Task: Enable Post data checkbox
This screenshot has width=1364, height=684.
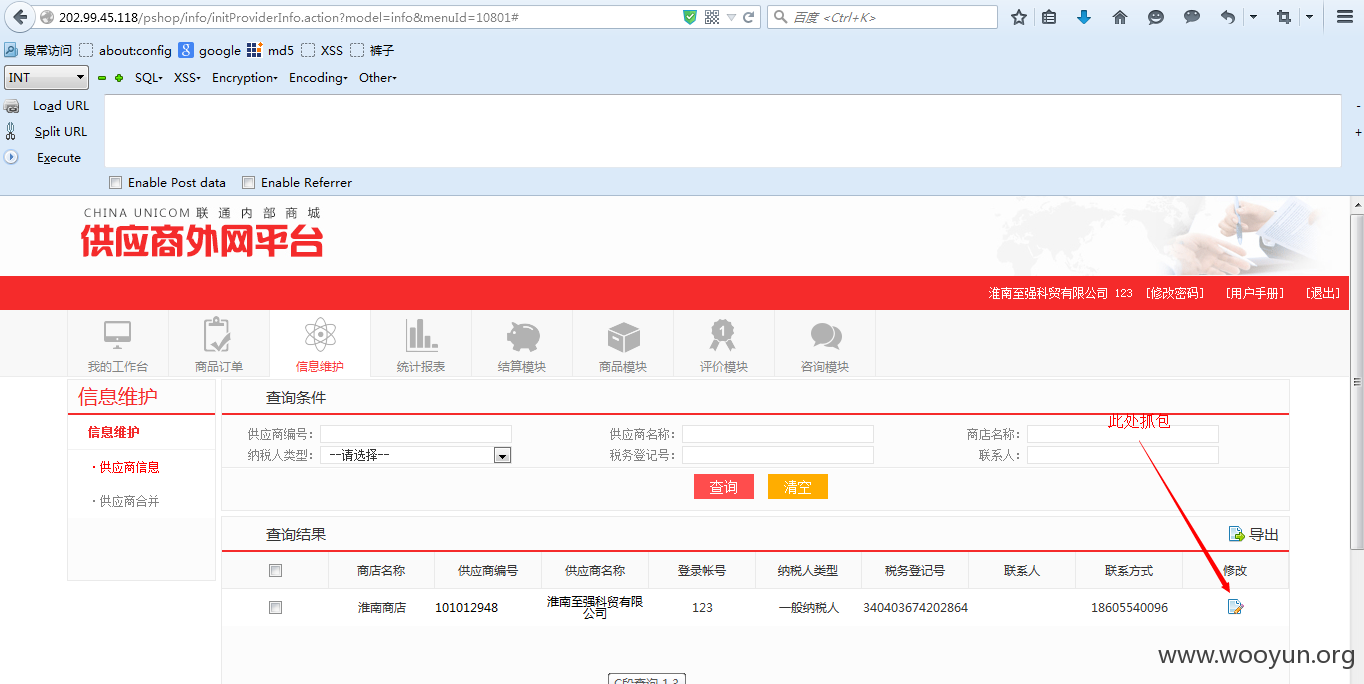Action: [x=116, y=183]
